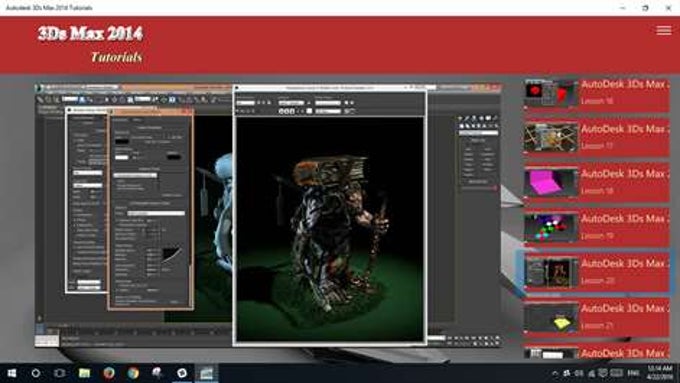
Task: Select the partially visible last lesson entry
Action: 597,352
